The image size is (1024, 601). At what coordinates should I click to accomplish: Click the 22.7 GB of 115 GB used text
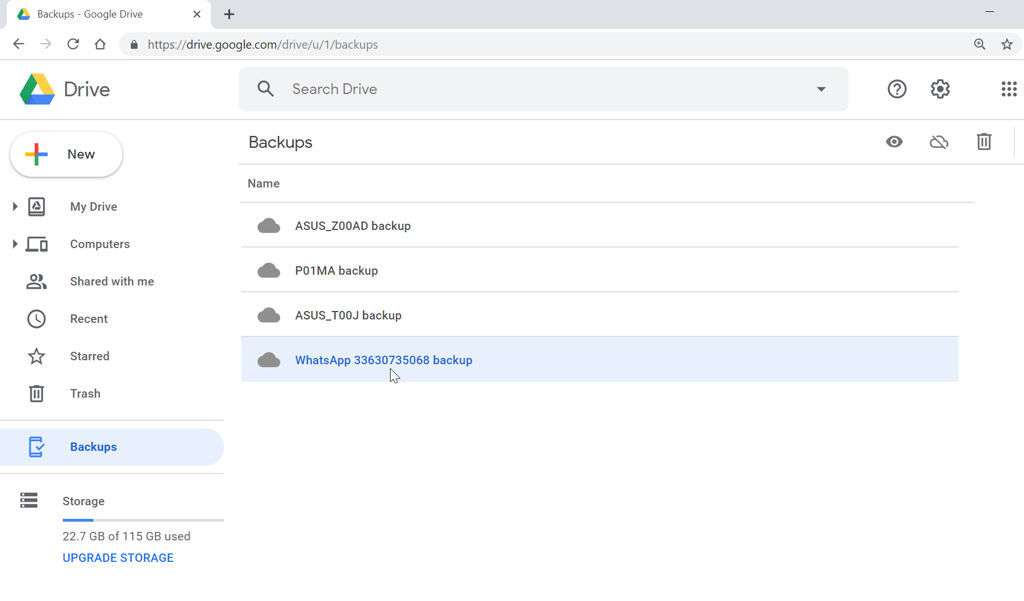(126, 536)
